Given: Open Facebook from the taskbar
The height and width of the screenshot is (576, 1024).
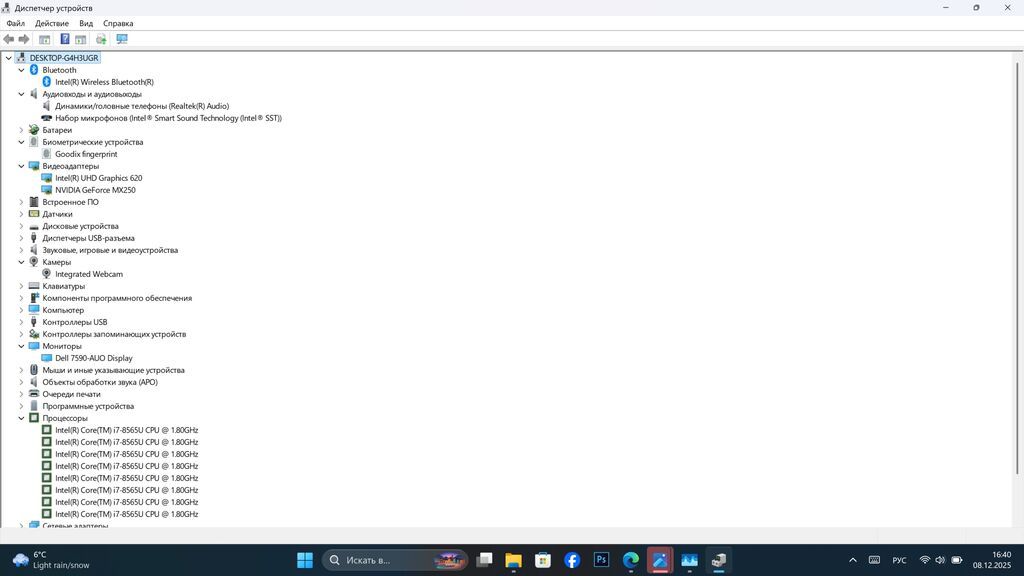Looking at the screenshot, I should 572,560.
